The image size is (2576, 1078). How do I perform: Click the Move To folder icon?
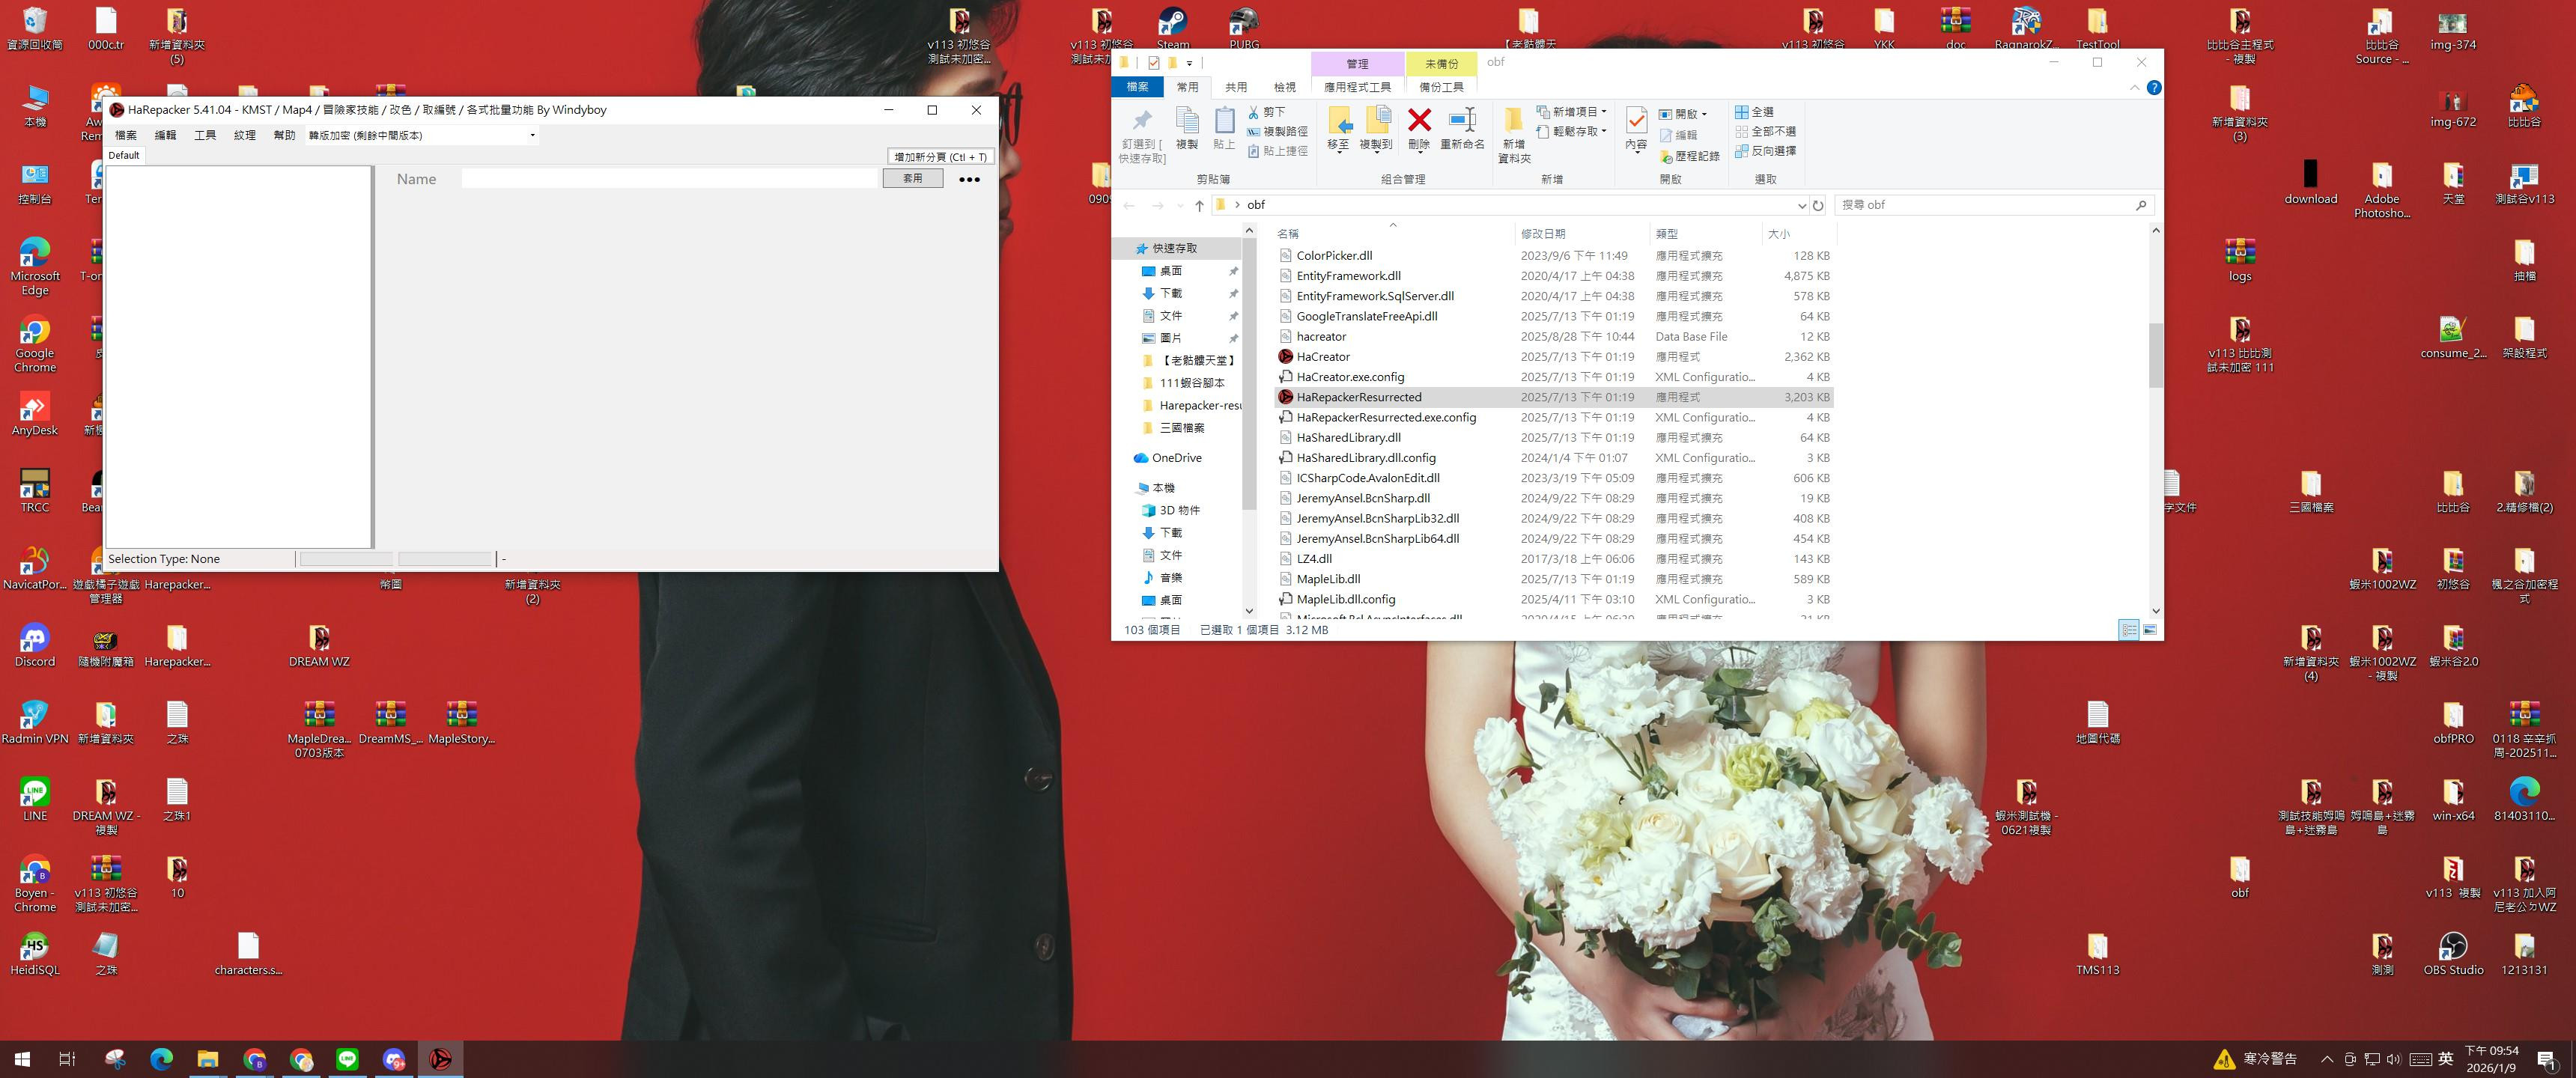point(1338,121)
